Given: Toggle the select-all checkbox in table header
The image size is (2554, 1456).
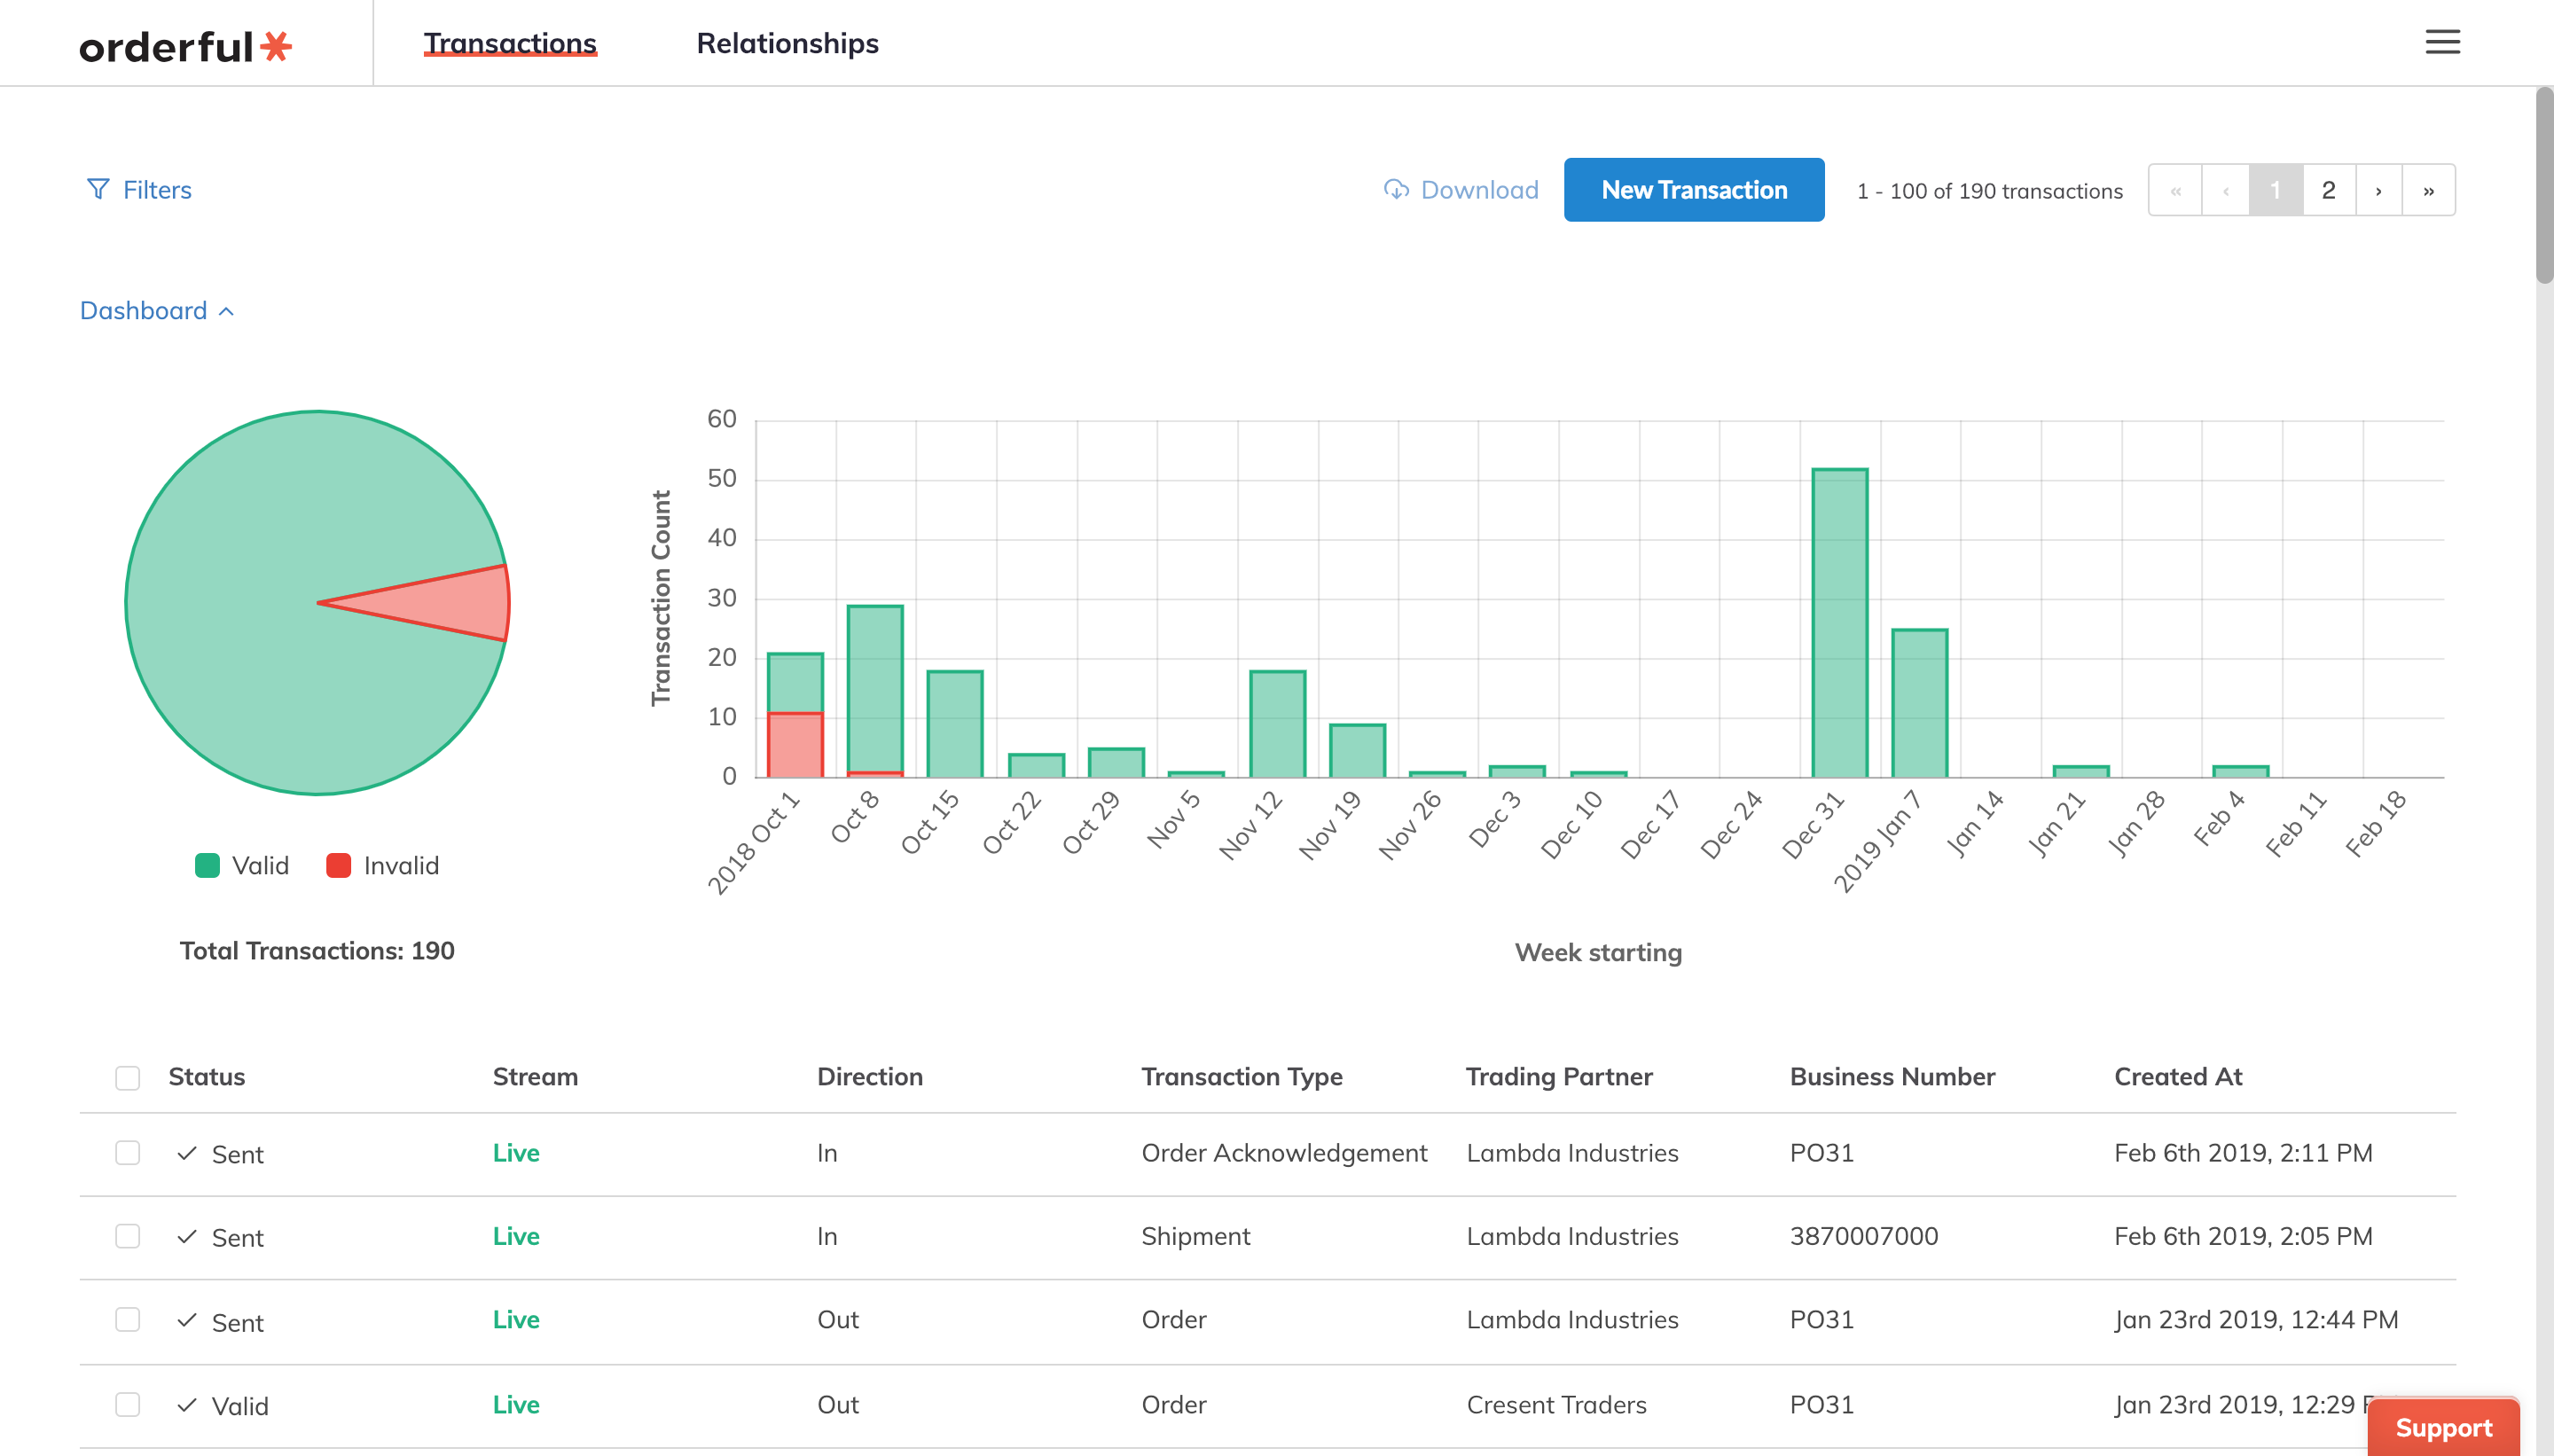Looking at the screenshot, I should [x=127, y=1077].
